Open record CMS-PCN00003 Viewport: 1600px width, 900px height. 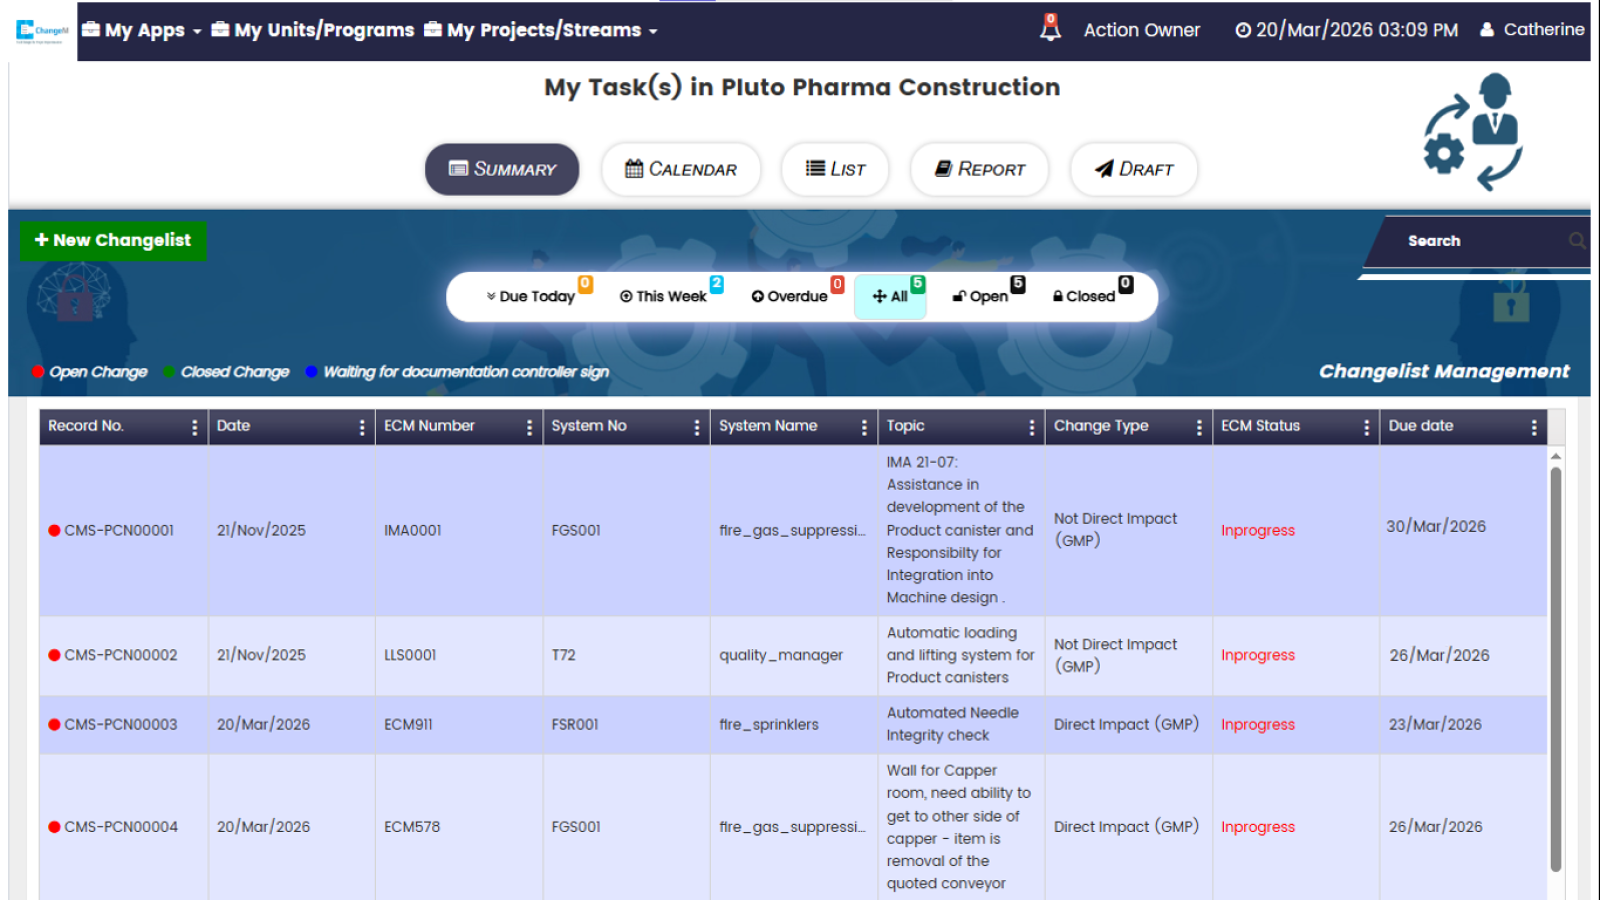coord(121,725)
